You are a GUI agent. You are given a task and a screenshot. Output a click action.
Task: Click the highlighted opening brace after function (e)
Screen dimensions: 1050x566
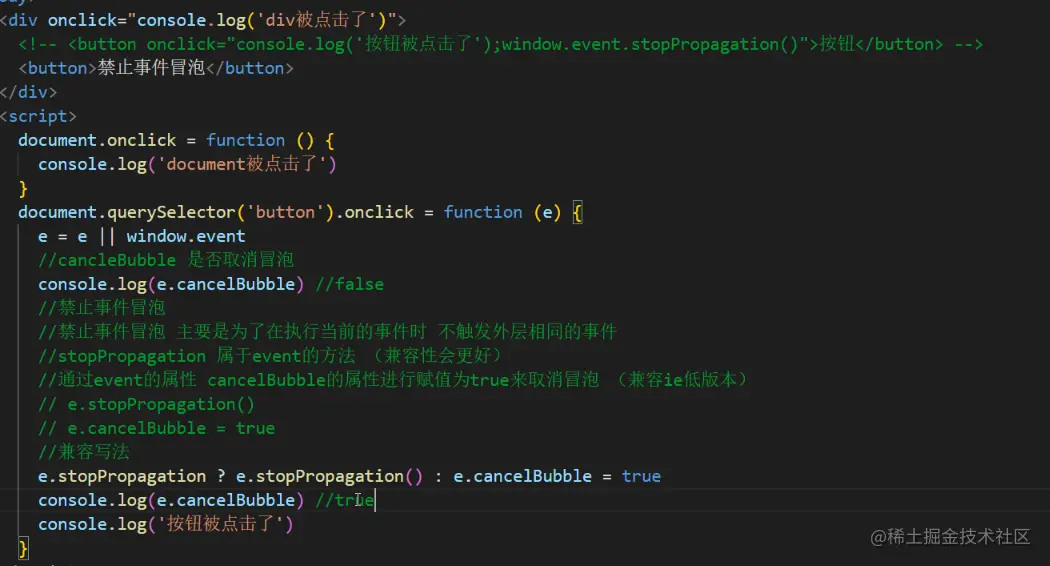[x=578, y=212]
